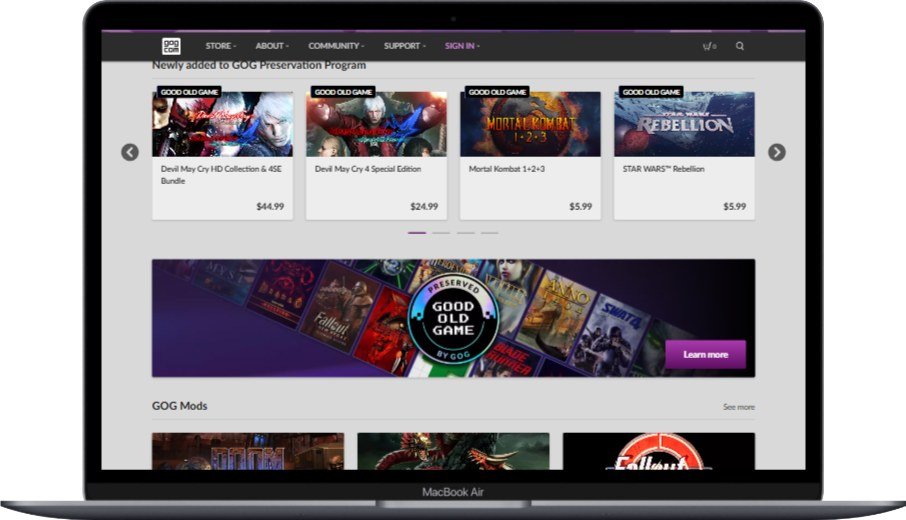This screenshot has height=520, width=906.
Task: Open STAR WARS Rebellion cover image
Action: pos(684,124)
